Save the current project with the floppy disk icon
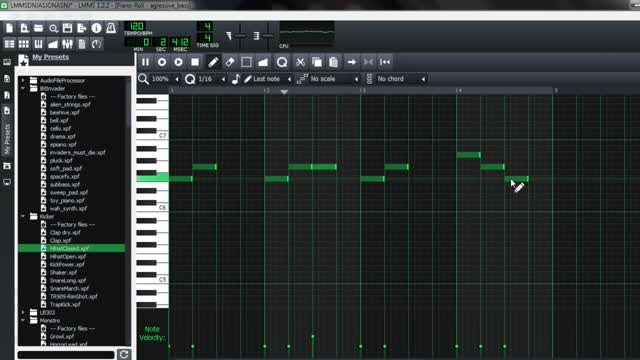The width and height of the screenshot is (640, 360). tap(67, 28)
